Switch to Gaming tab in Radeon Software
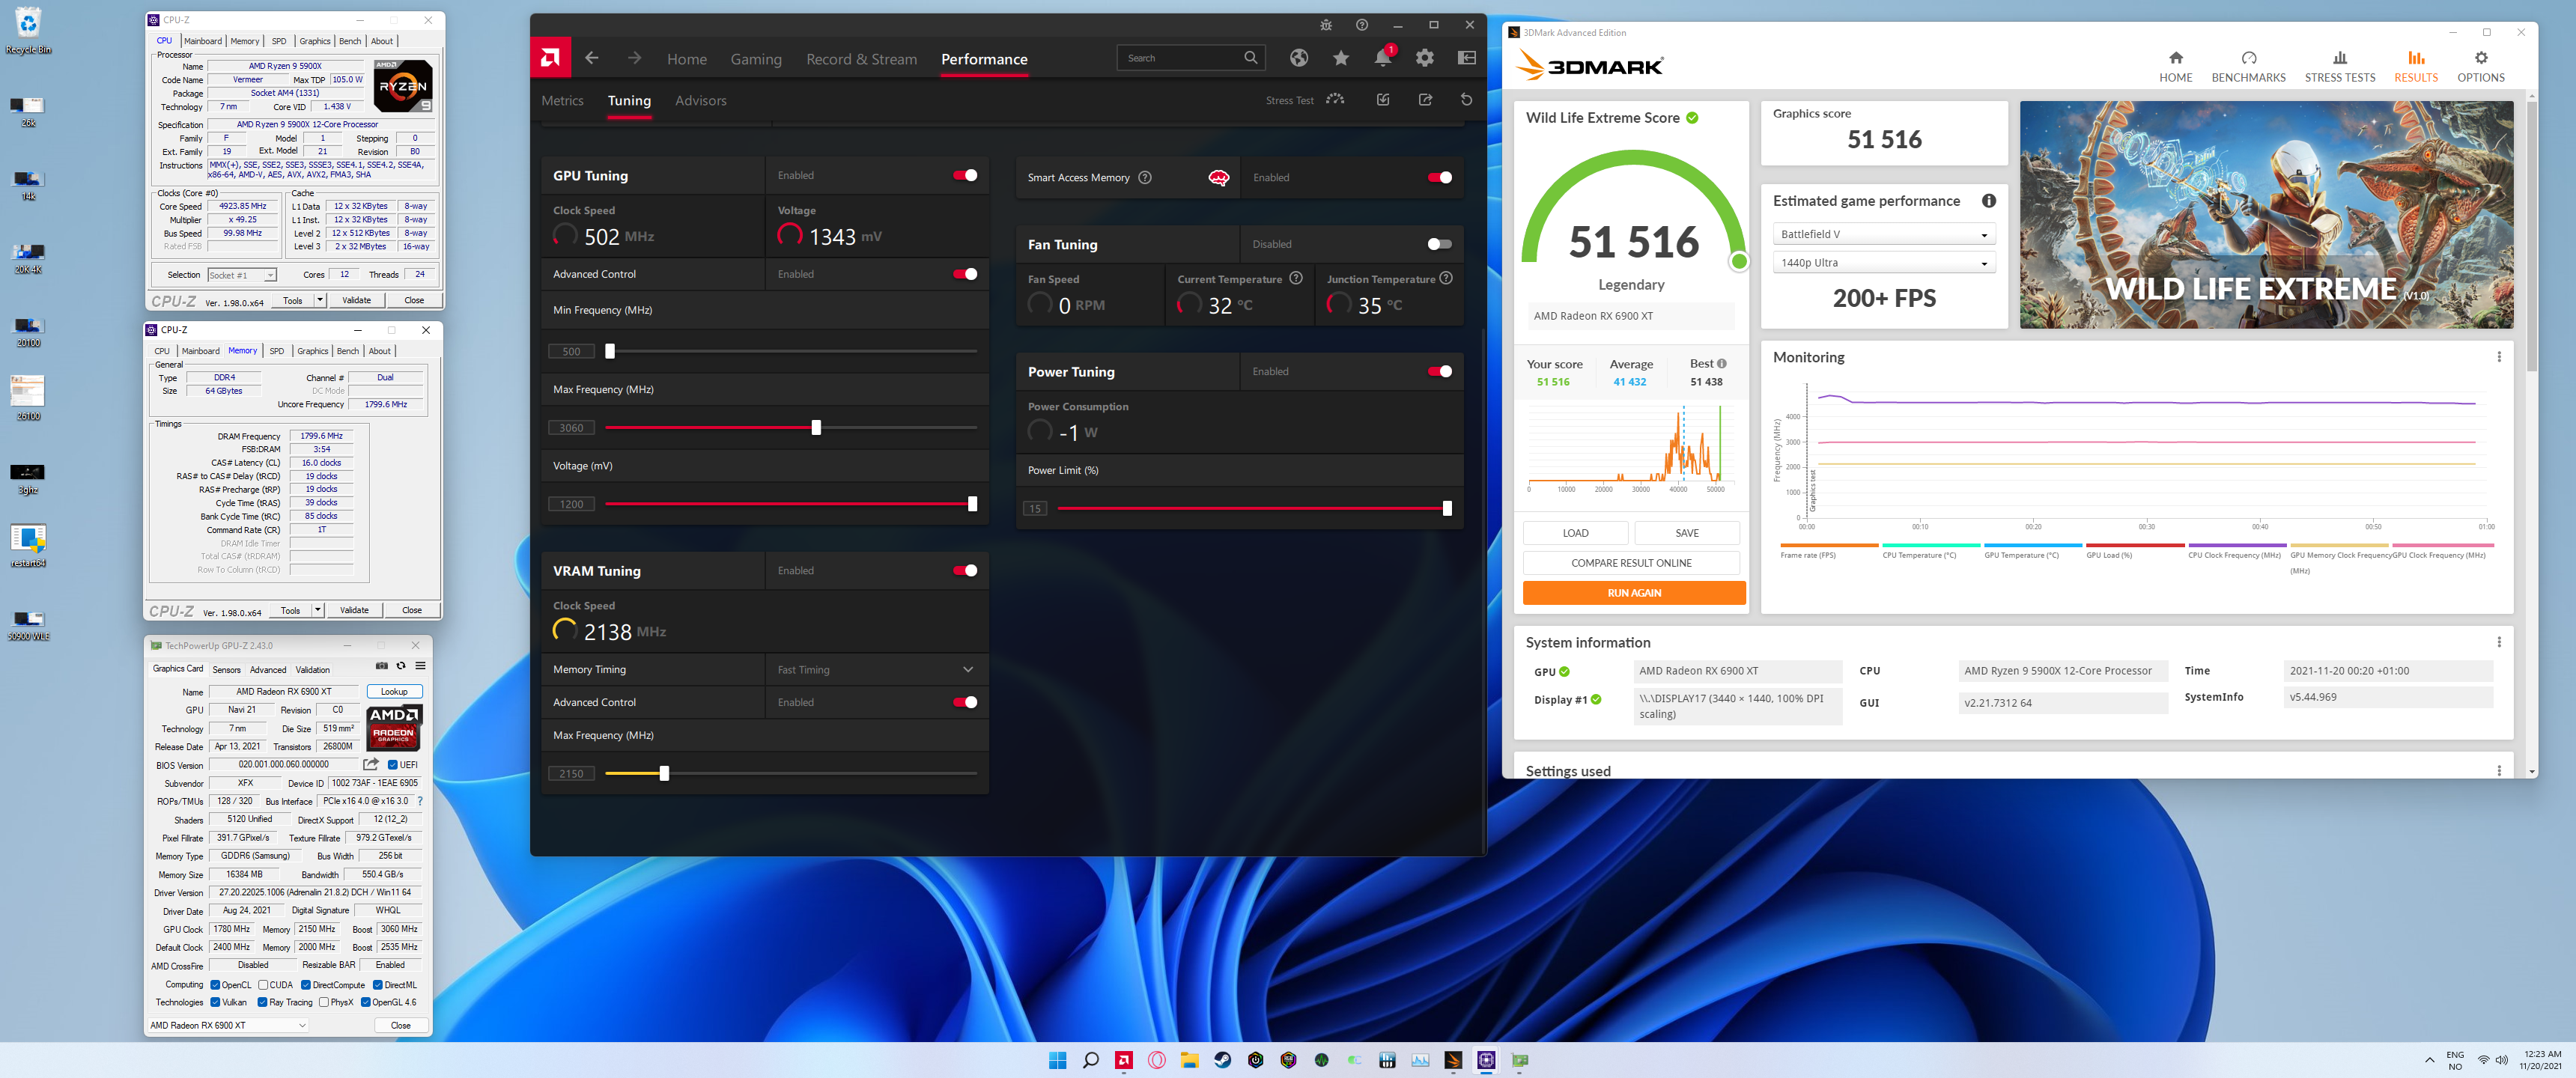This screenshot has height=1078, width=2576. pos(756,59)
